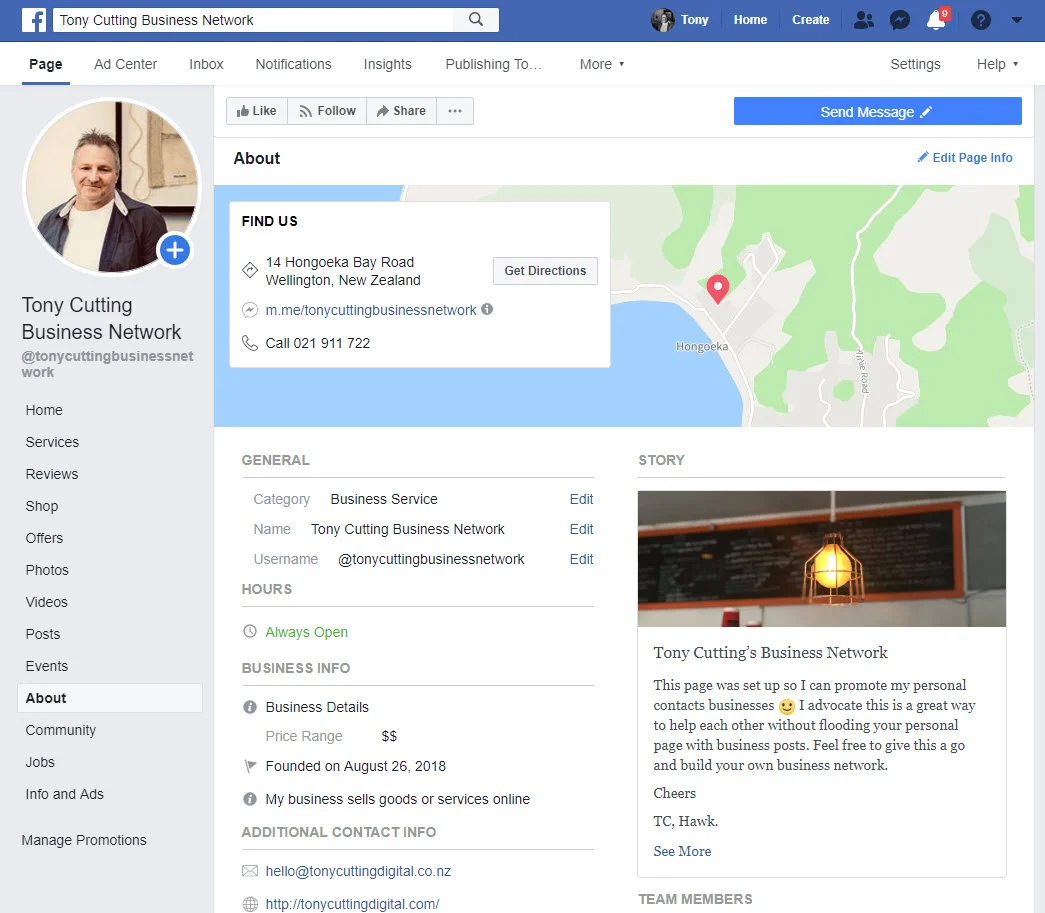Edit the Username field
1045x913 pixels.
[581, 559]
